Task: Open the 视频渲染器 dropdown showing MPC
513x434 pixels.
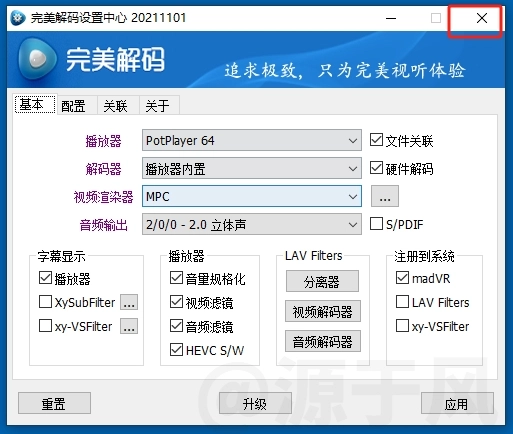Action: (x=252, y=196)
